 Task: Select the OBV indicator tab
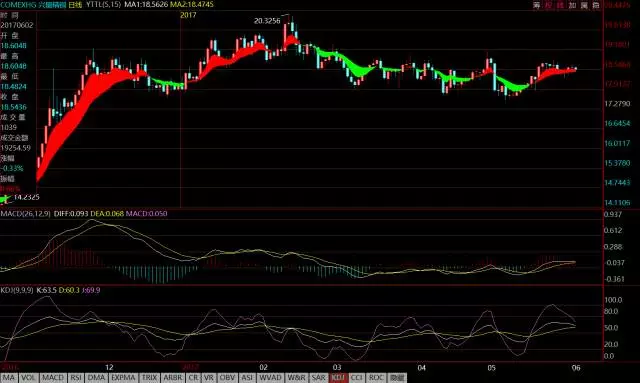click(x=227, y=378)
